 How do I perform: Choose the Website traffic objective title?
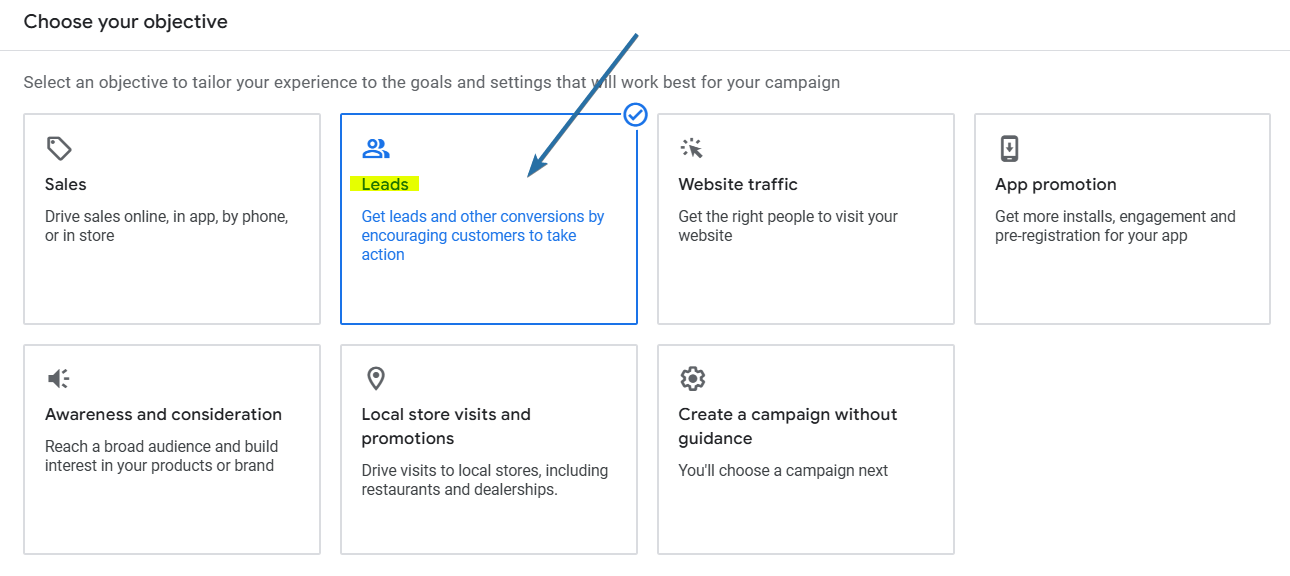point(738,184)
